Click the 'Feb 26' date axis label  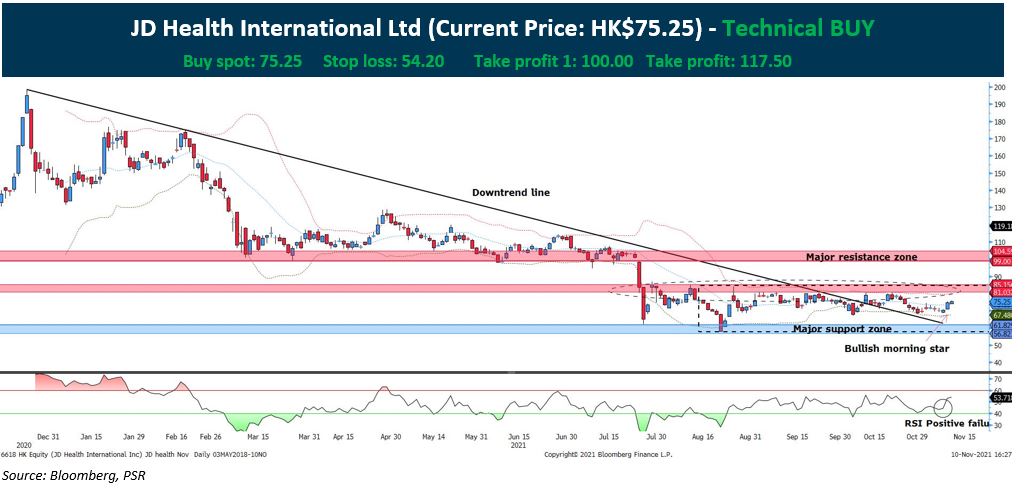click(210, 436)
